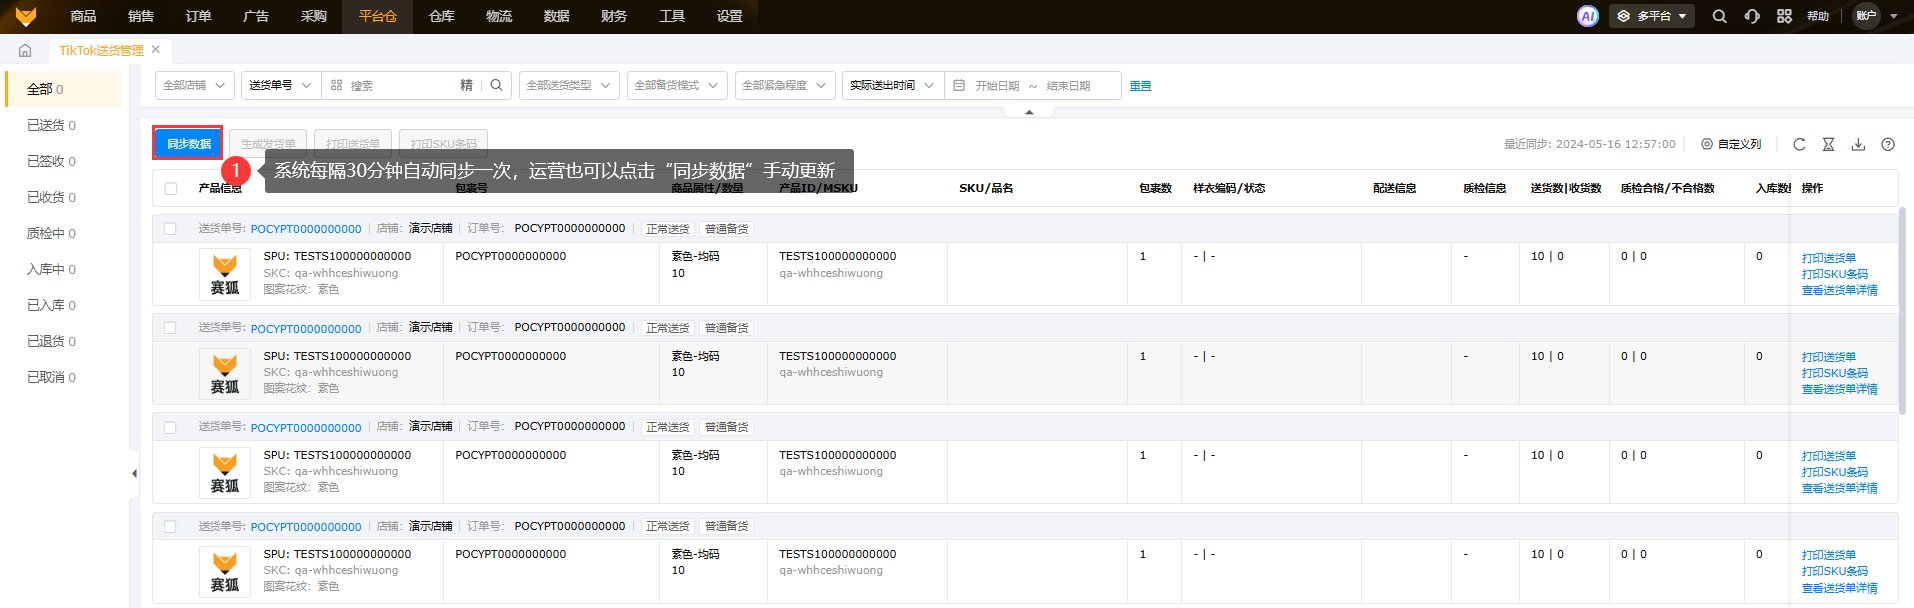Check the first delivery order row checkbox
The width and height of the screenshot is (1914, 608).
click(170, 229)
